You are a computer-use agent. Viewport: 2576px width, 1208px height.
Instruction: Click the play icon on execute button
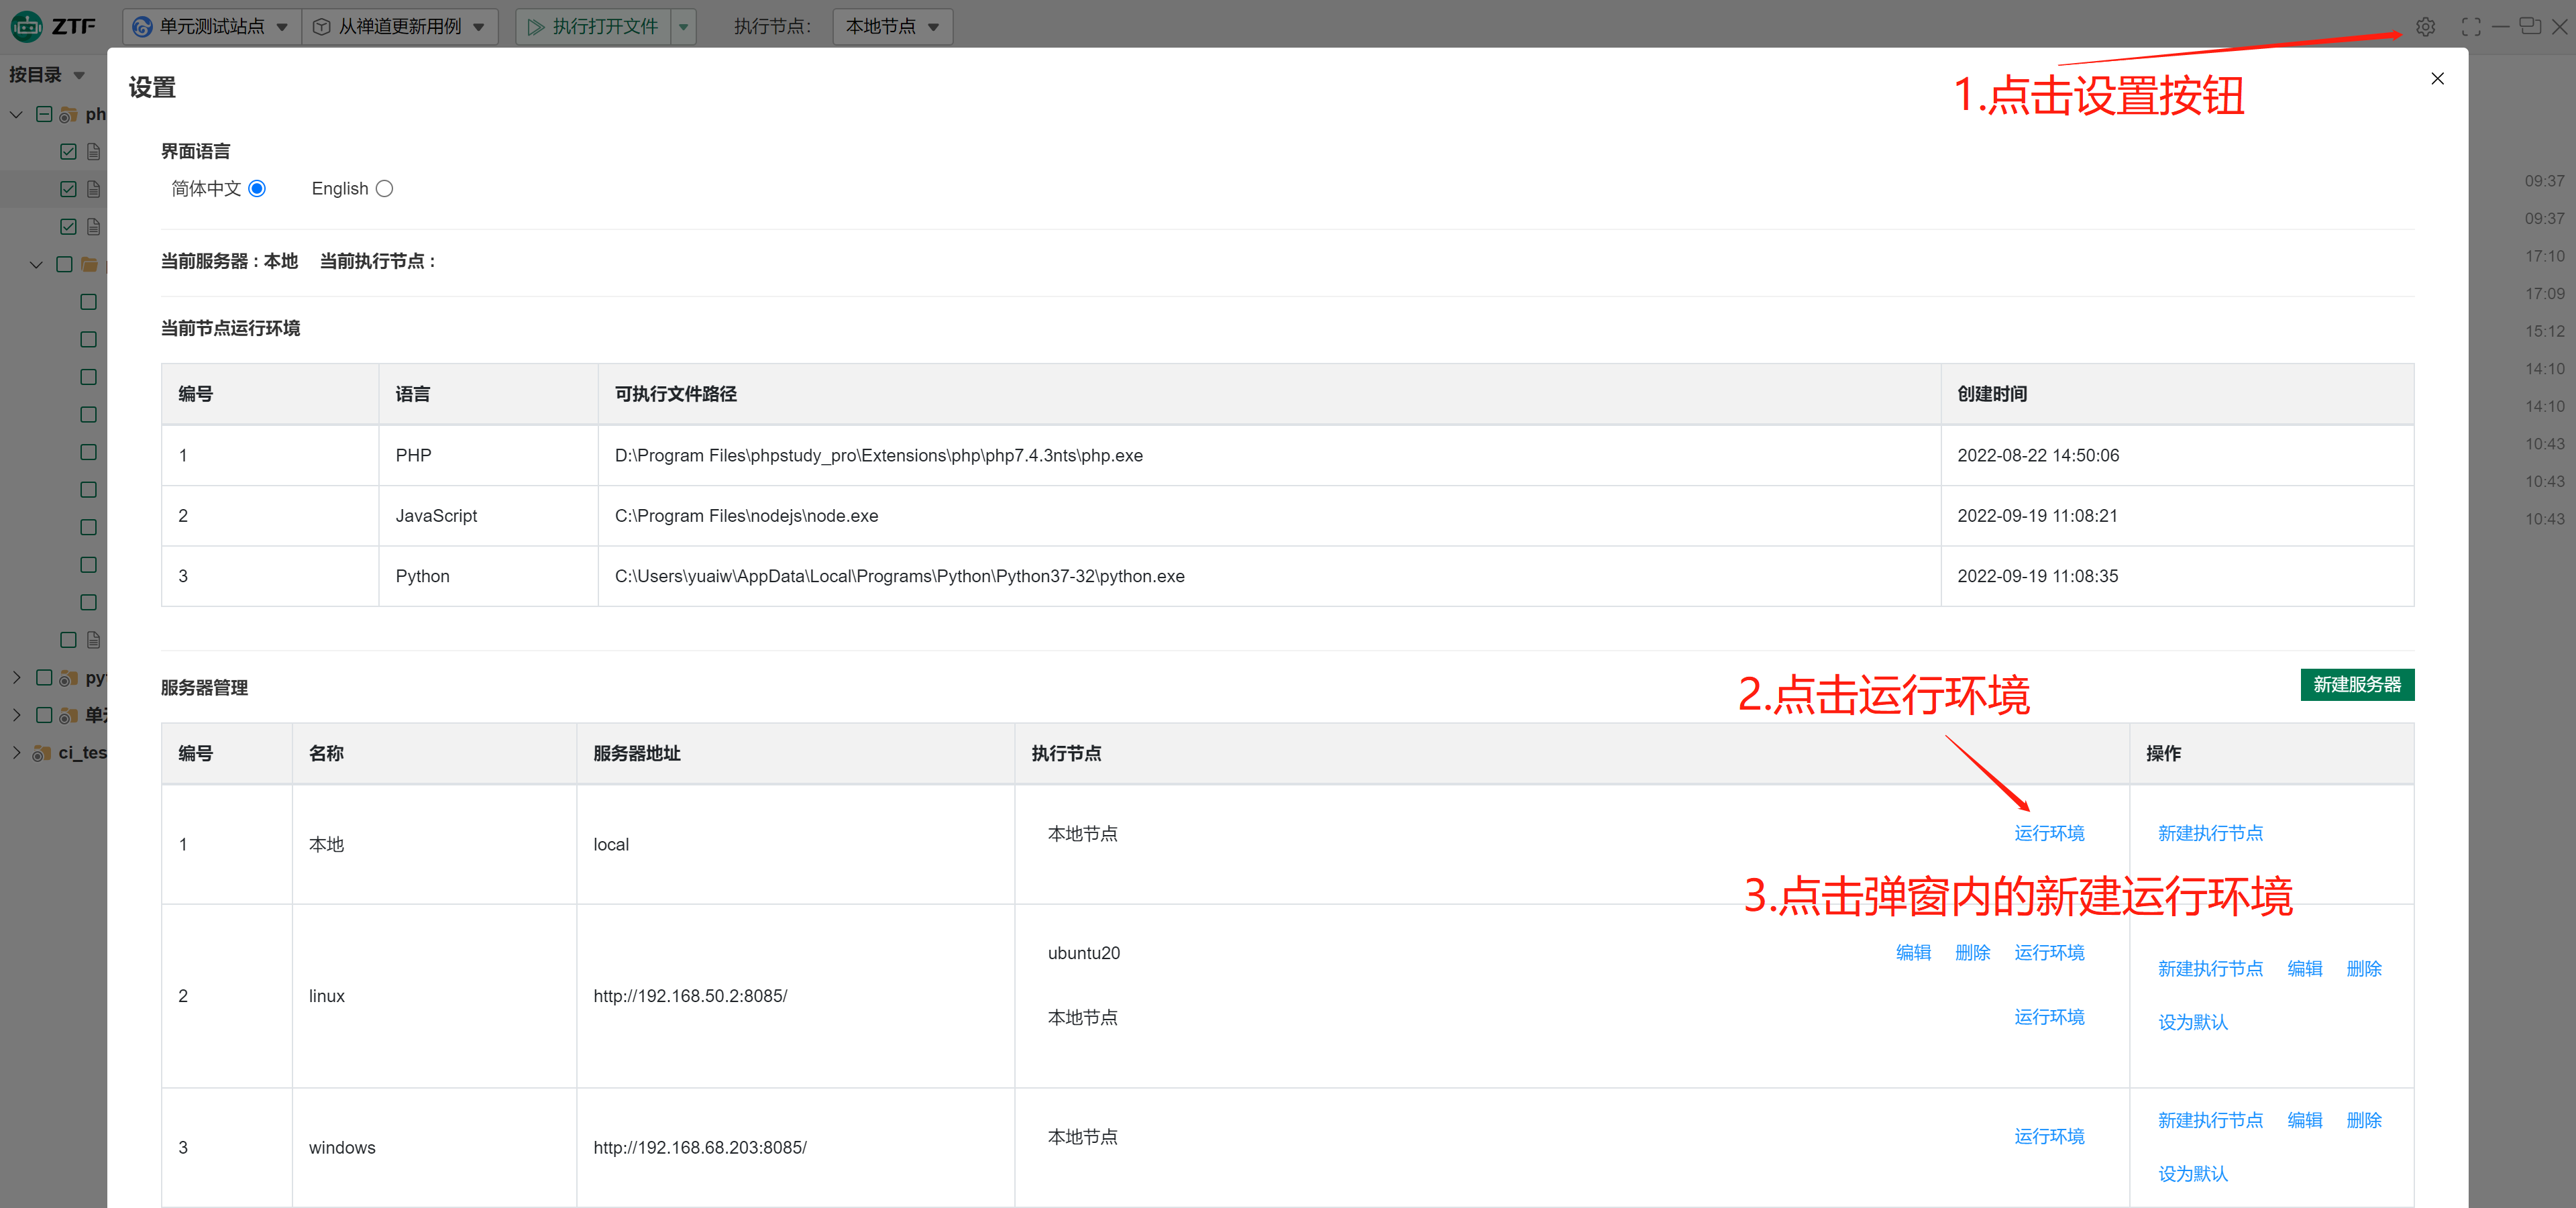pyautogui.click(x=536, y=27)
